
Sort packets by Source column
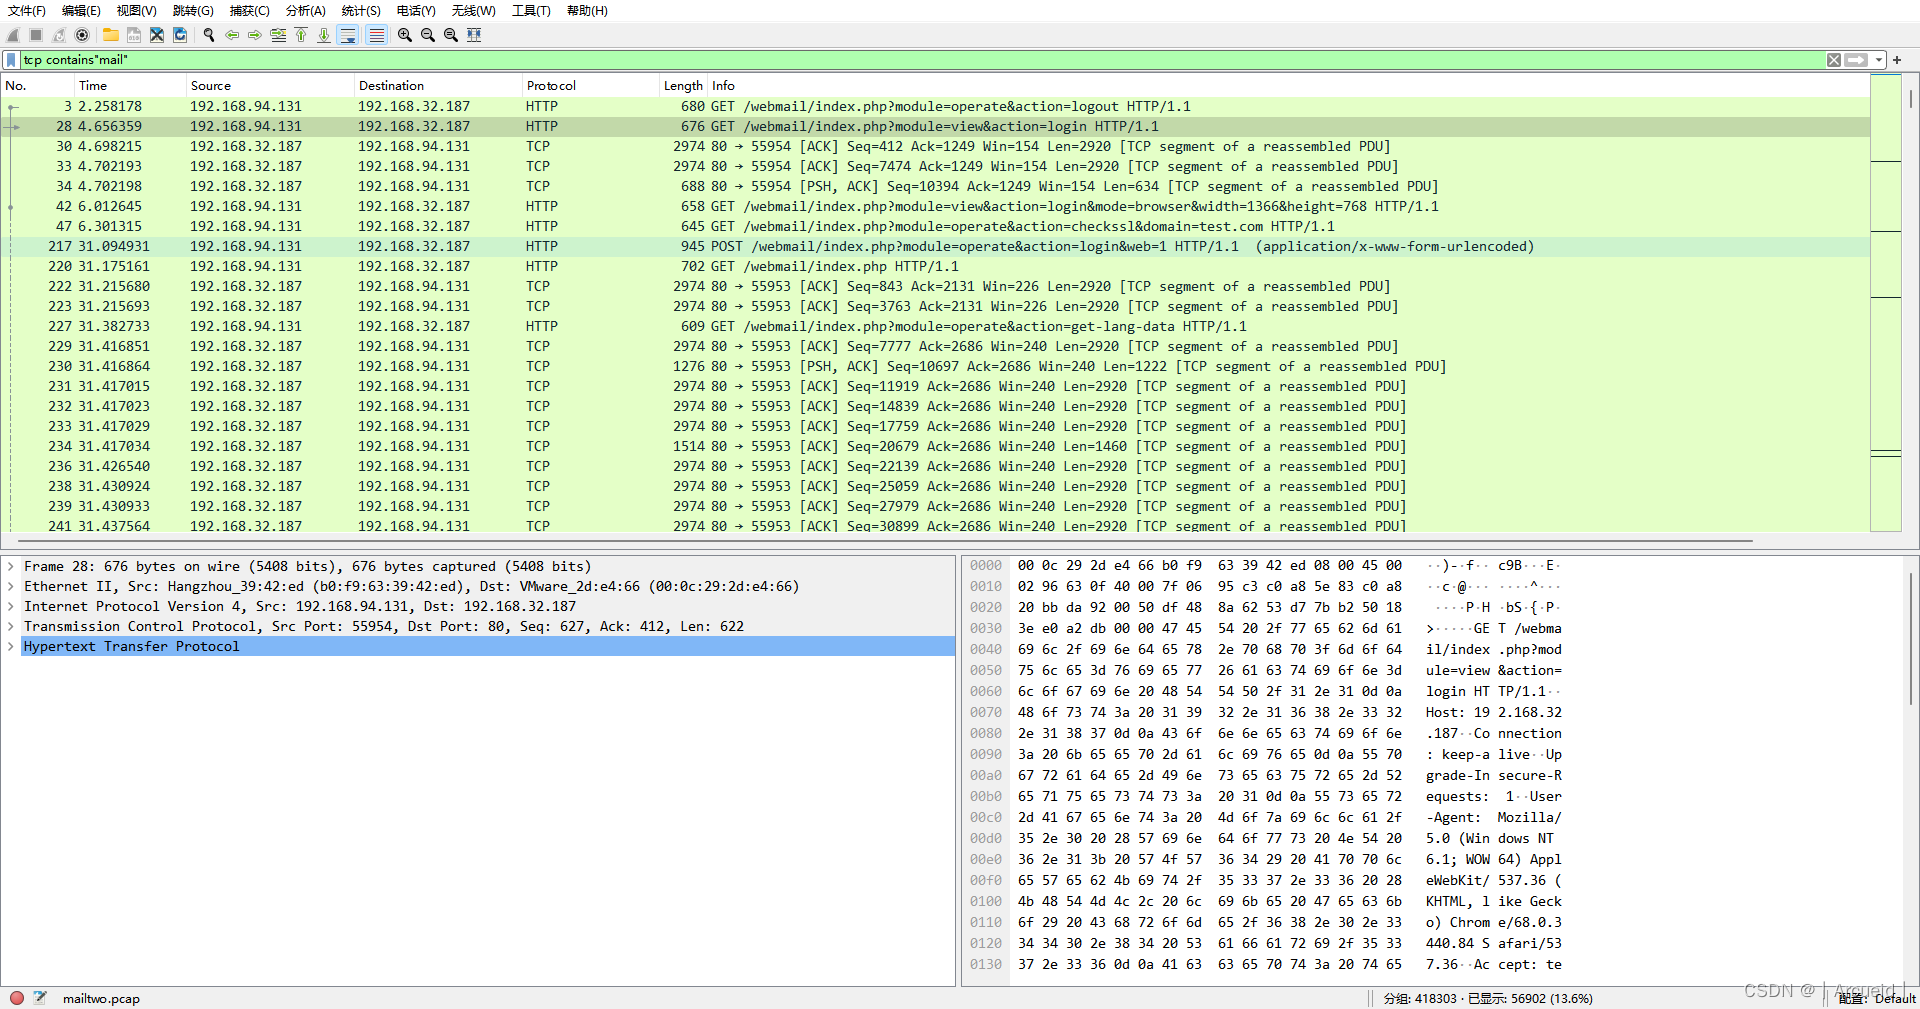tap(271, 86)
